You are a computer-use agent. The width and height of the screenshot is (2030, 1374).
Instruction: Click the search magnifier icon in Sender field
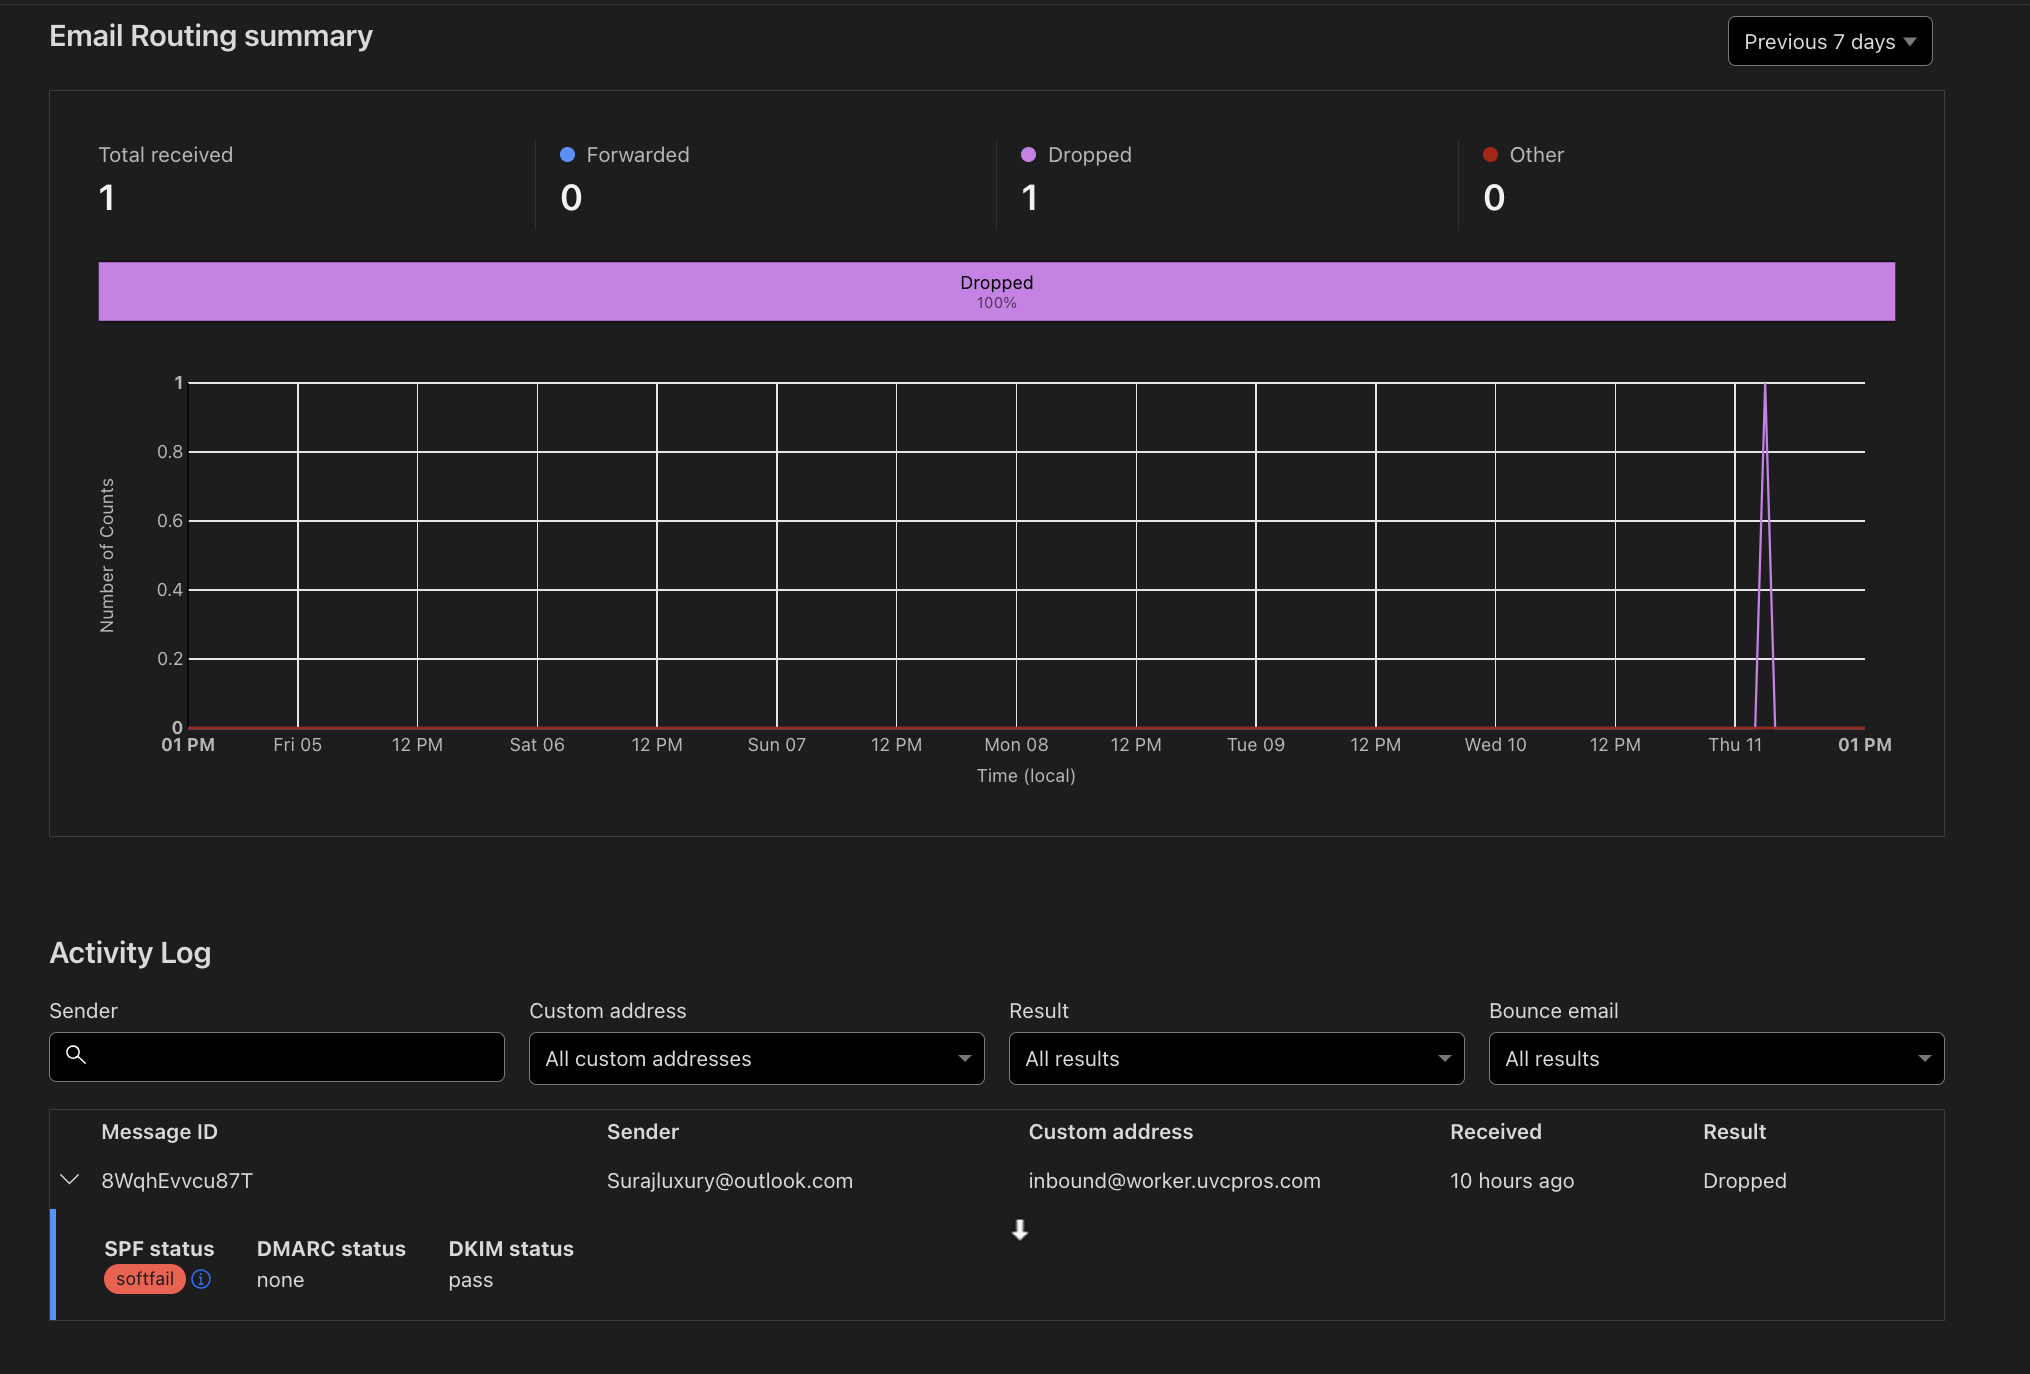coord(75,1054)
